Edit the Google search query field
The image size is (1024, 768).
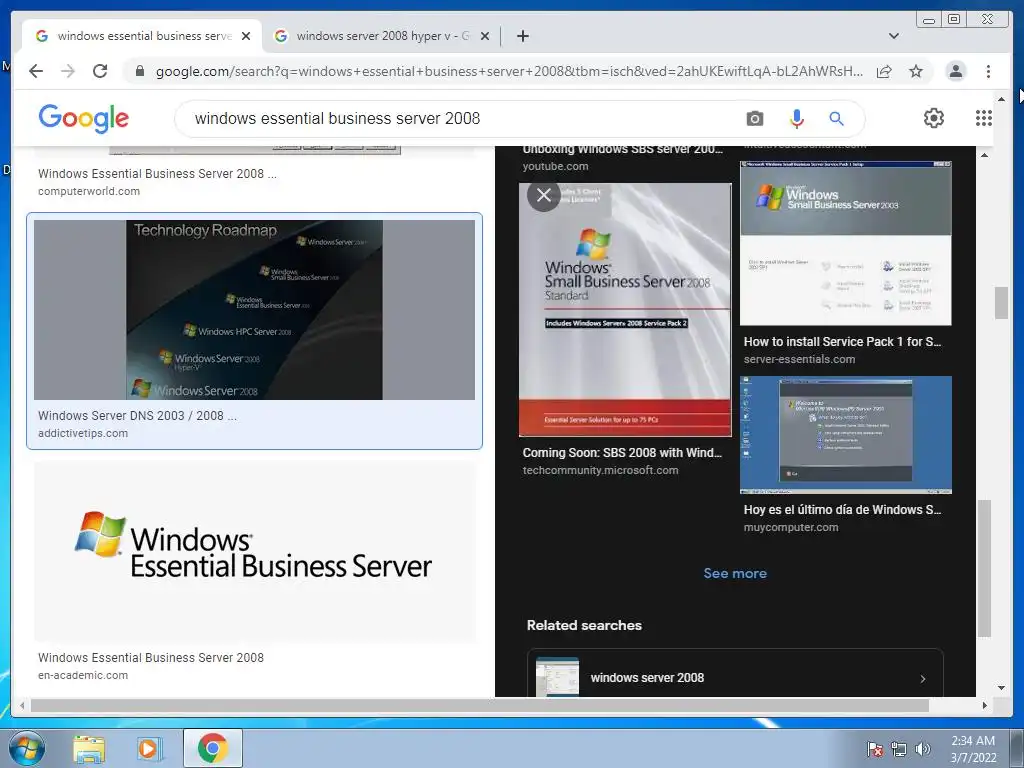click(457, 118)
